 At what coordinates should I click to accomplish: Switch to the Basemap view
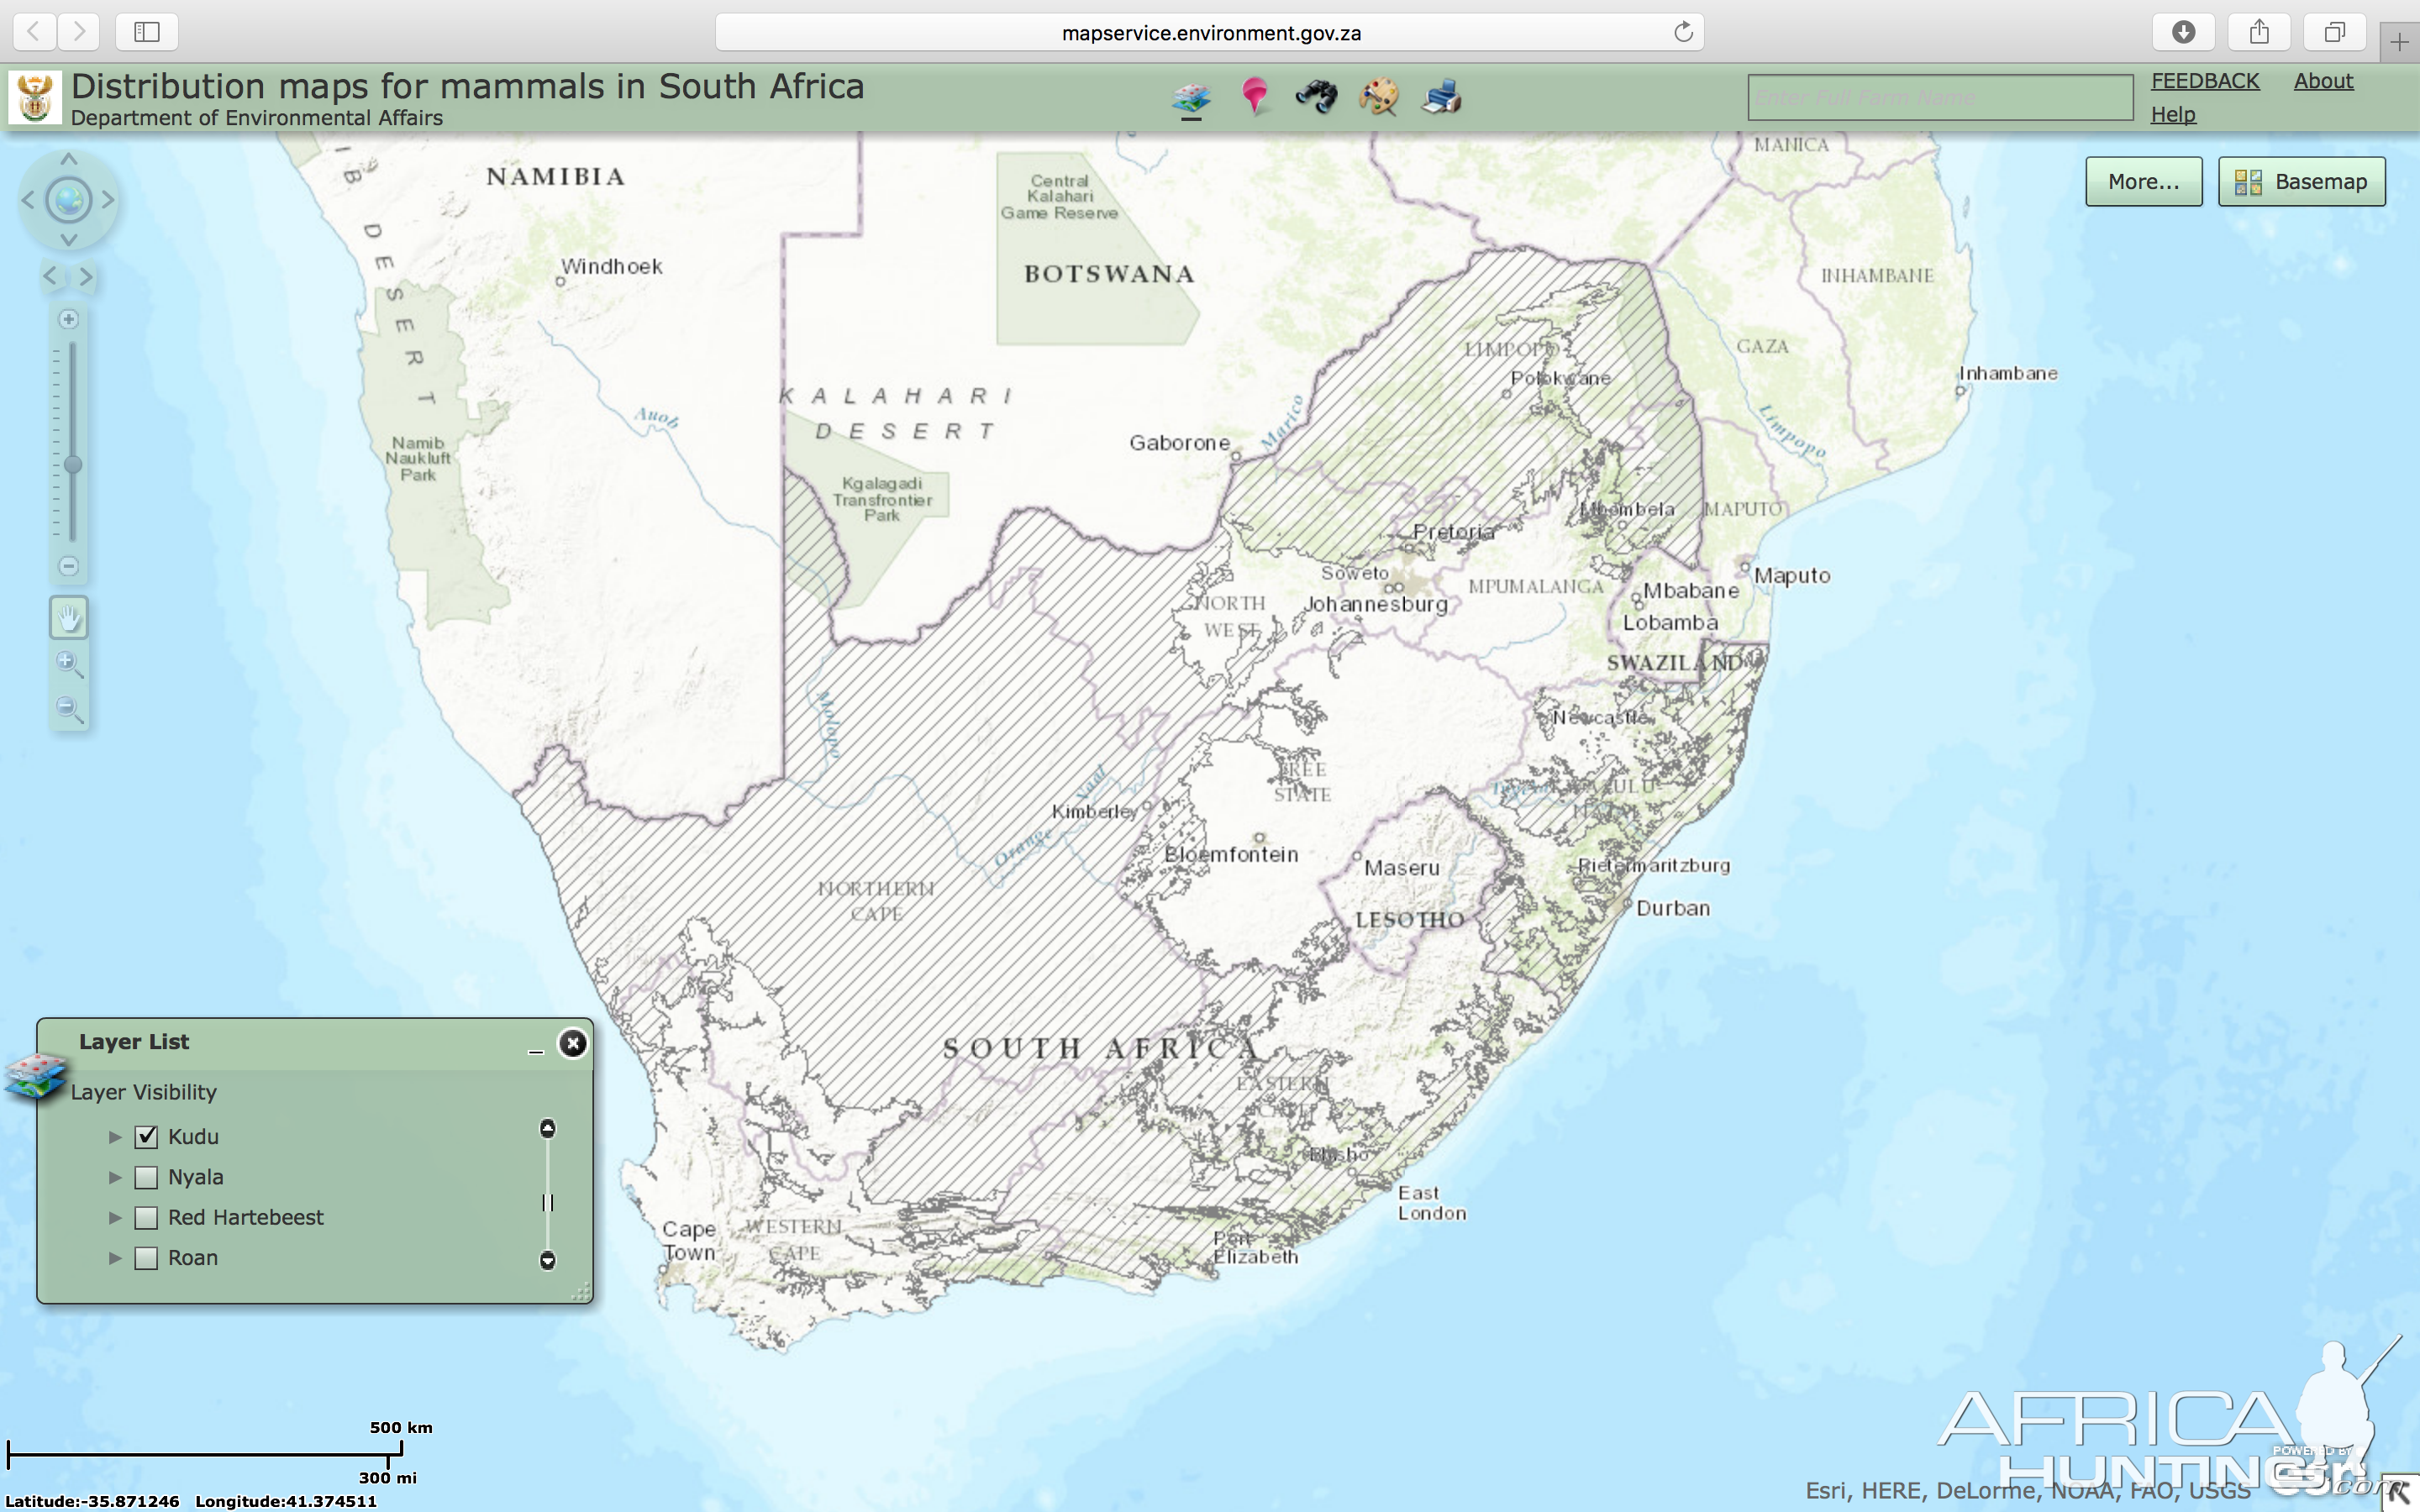[2302, 181]
